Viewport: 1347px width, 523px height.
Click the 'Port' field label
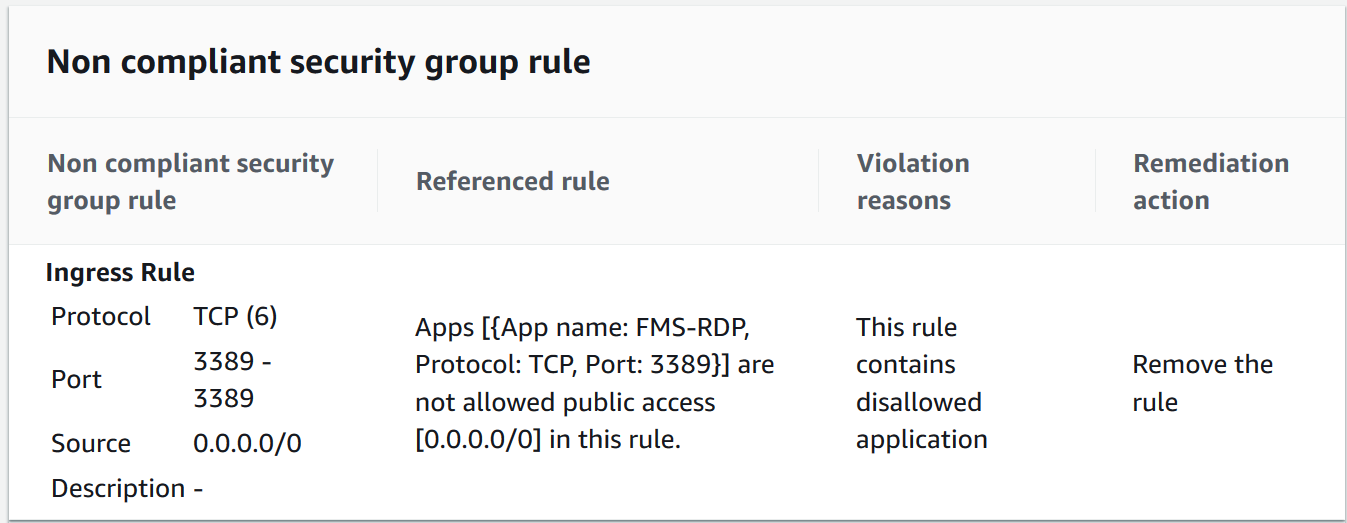[77, 380]
